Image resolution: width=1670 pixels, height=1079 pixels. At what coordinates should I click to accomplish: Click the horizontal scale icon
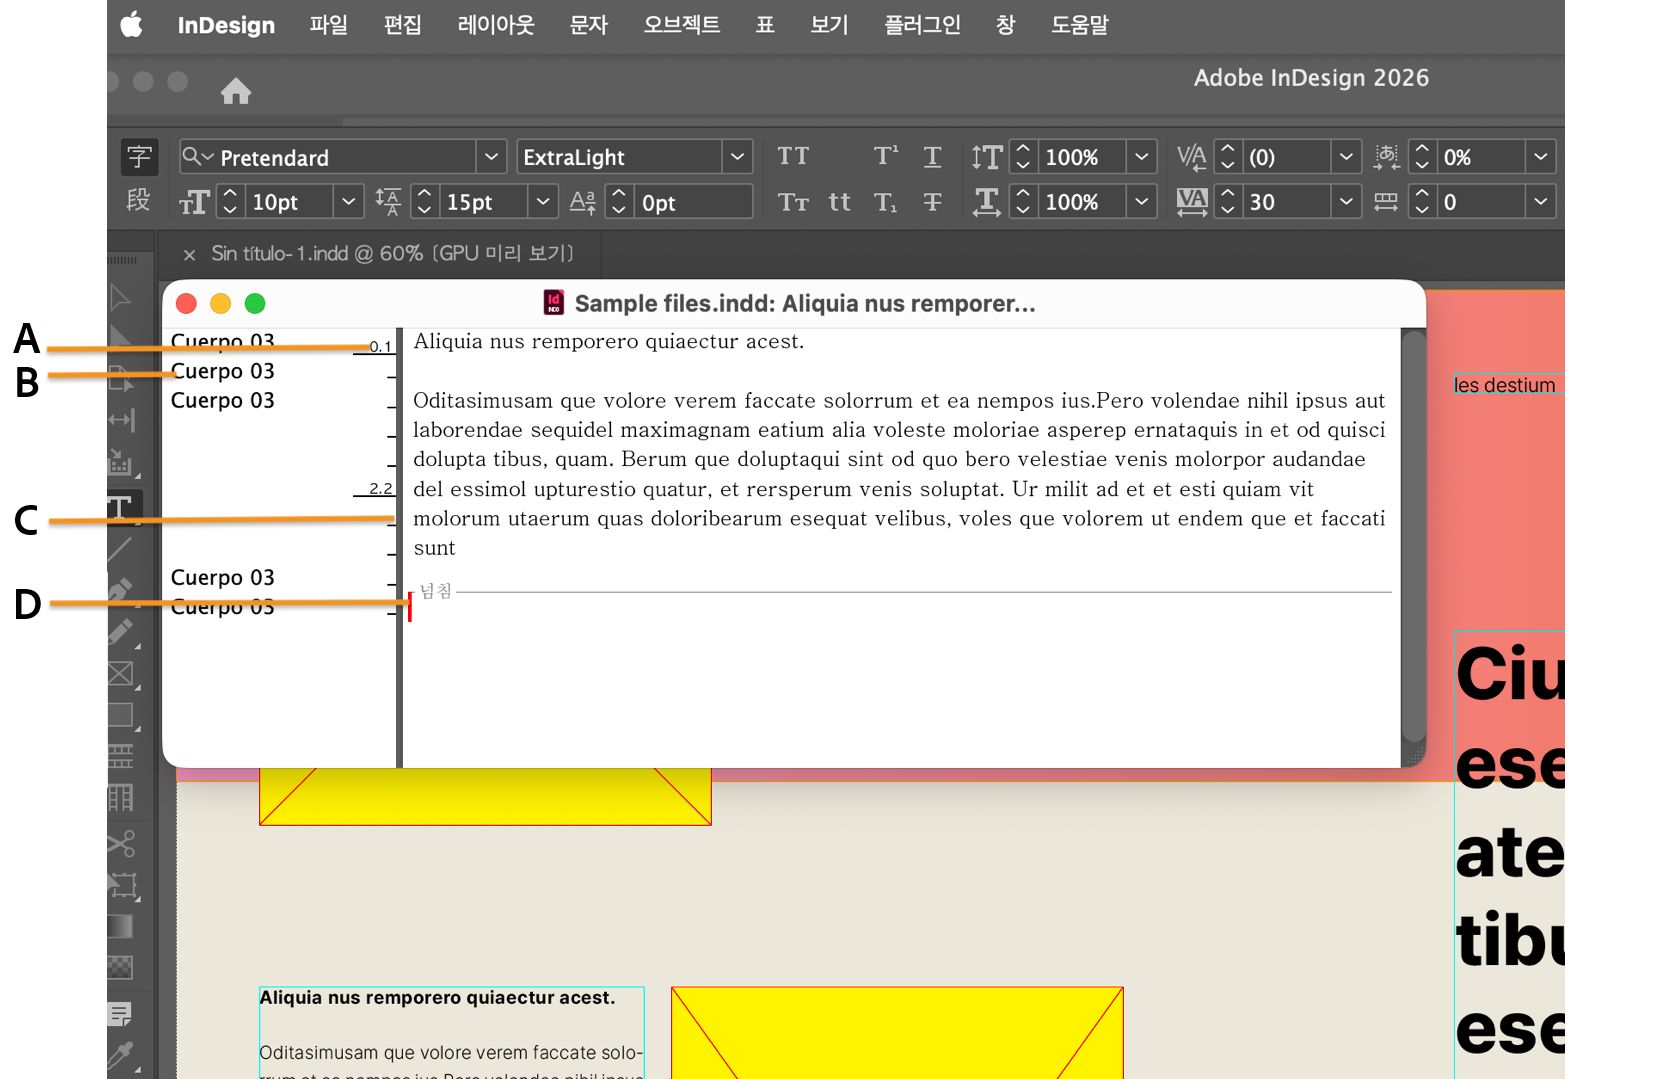tap(986, 202)
